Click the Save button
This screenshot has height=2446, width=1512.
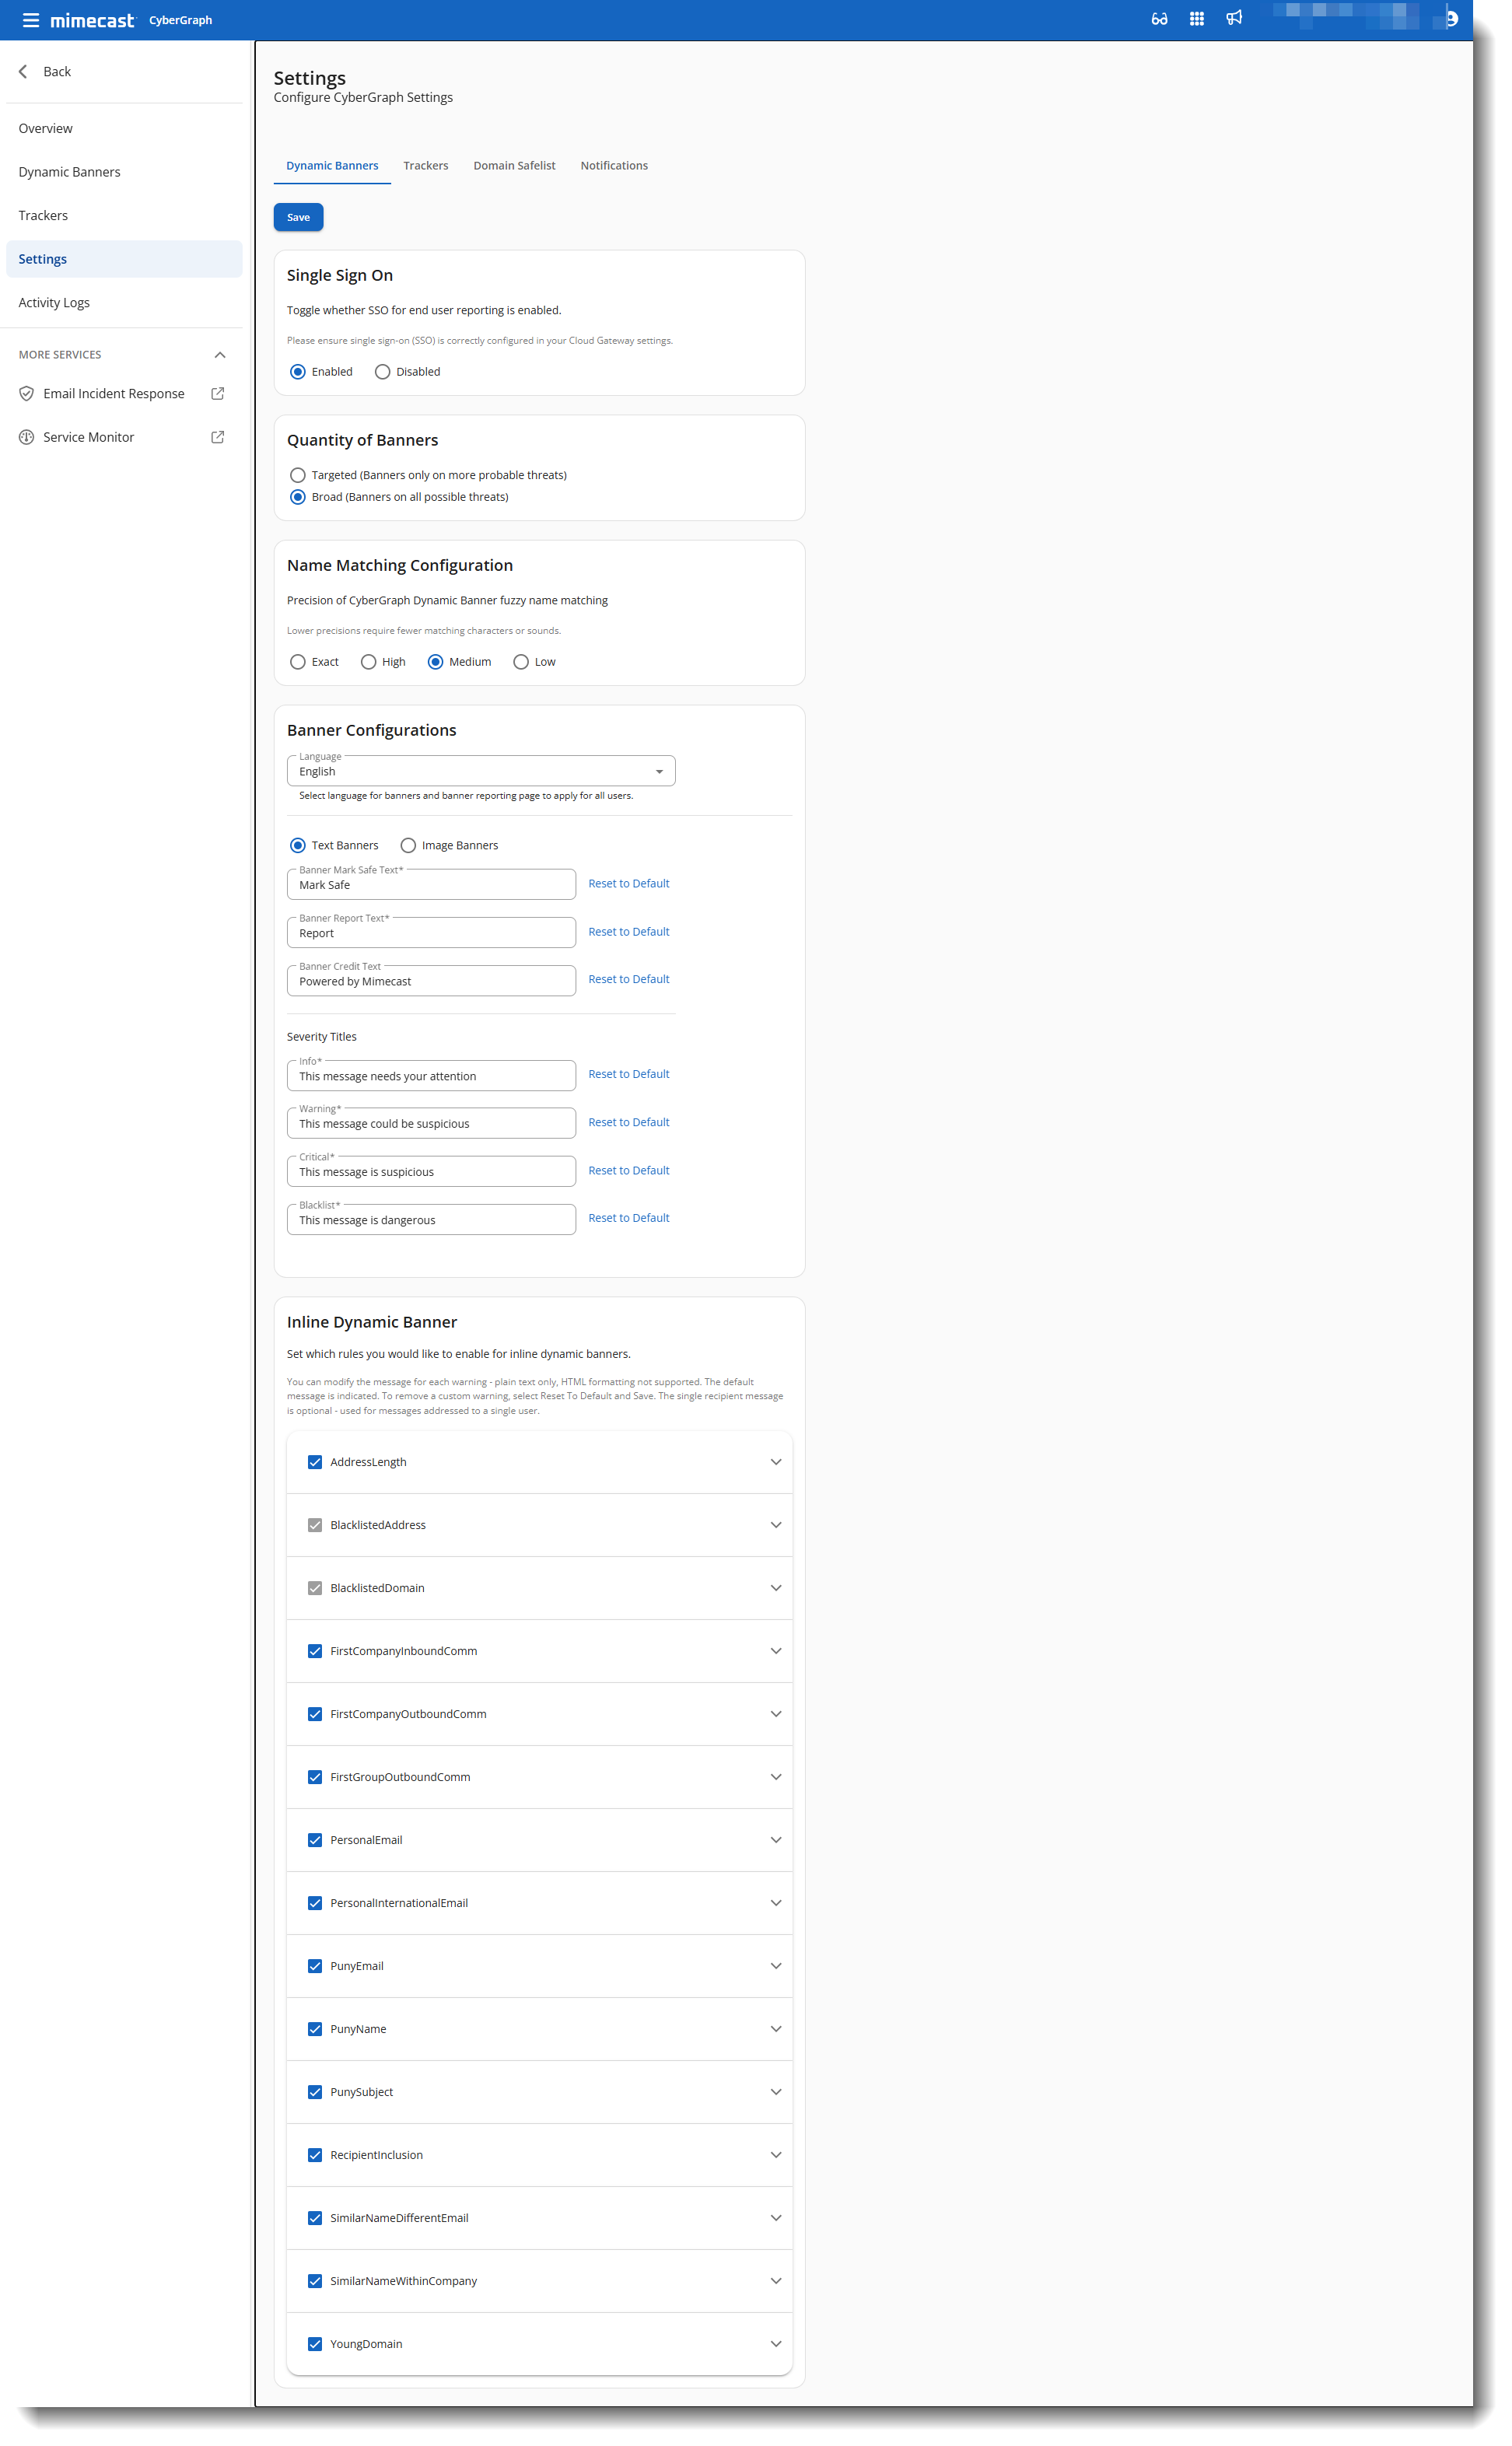tap(297, 217)
